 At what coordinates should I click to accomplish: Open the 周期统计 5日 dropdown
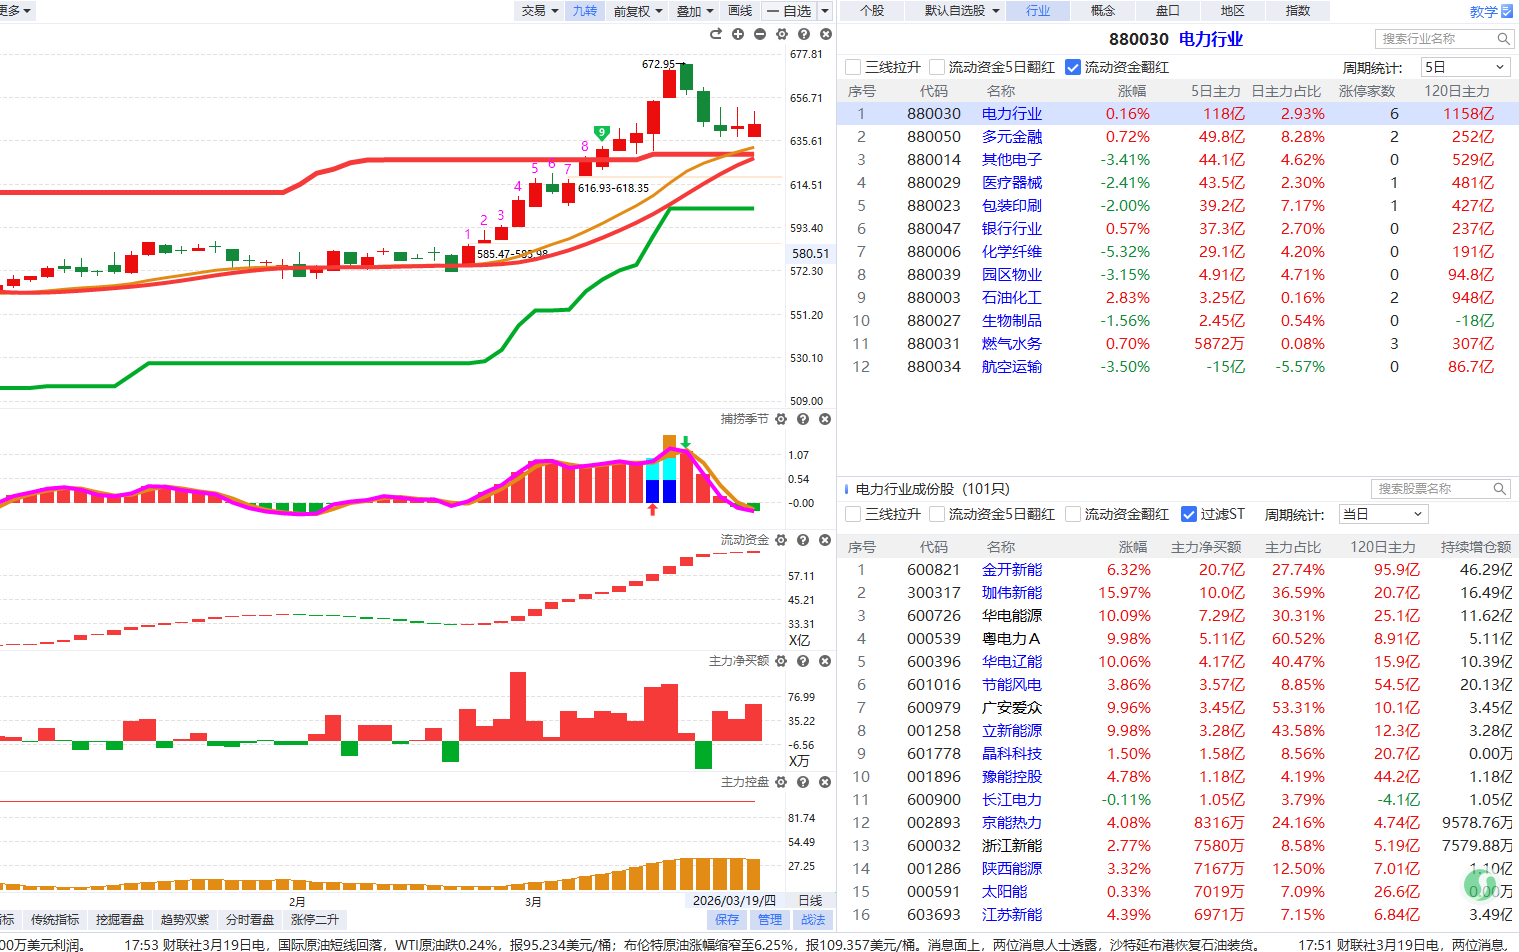click(x=1464, y=67)
